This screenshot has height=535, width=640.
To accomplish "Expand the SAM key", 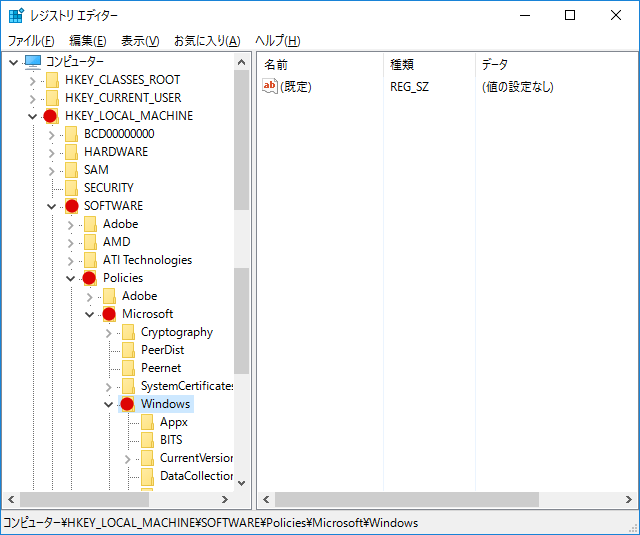I will [51, 171].
